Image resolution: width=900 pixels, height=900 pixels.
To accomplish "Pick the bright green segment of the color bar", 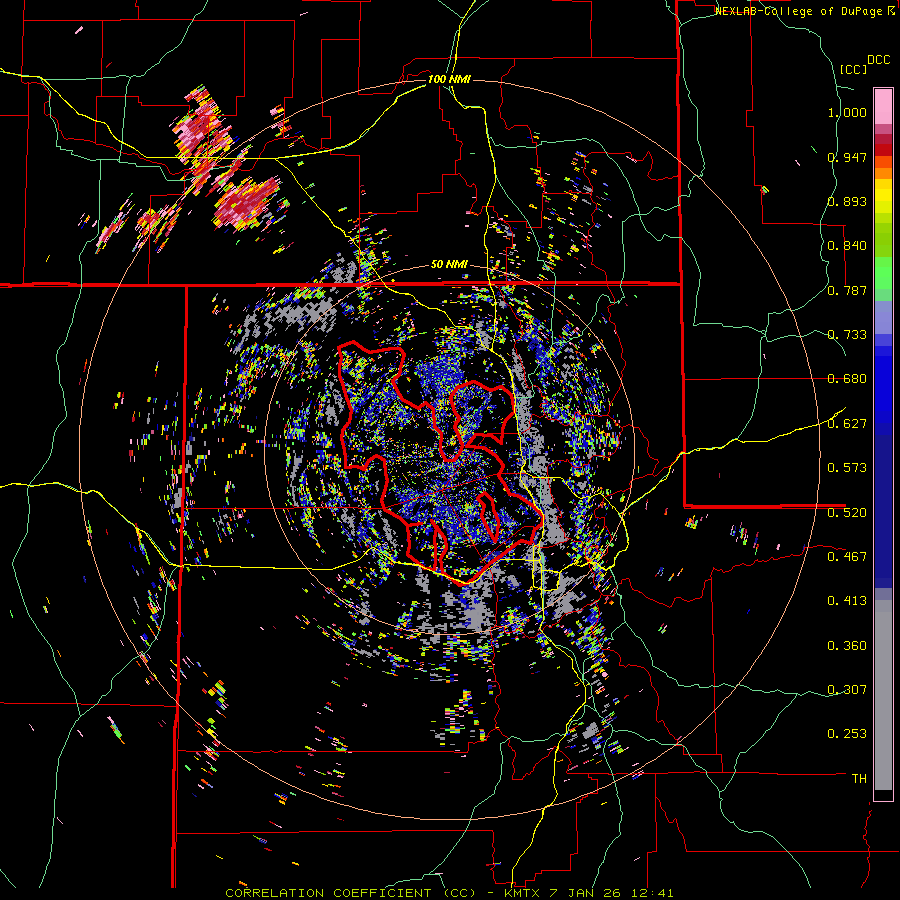I will [x=883, y=272].
